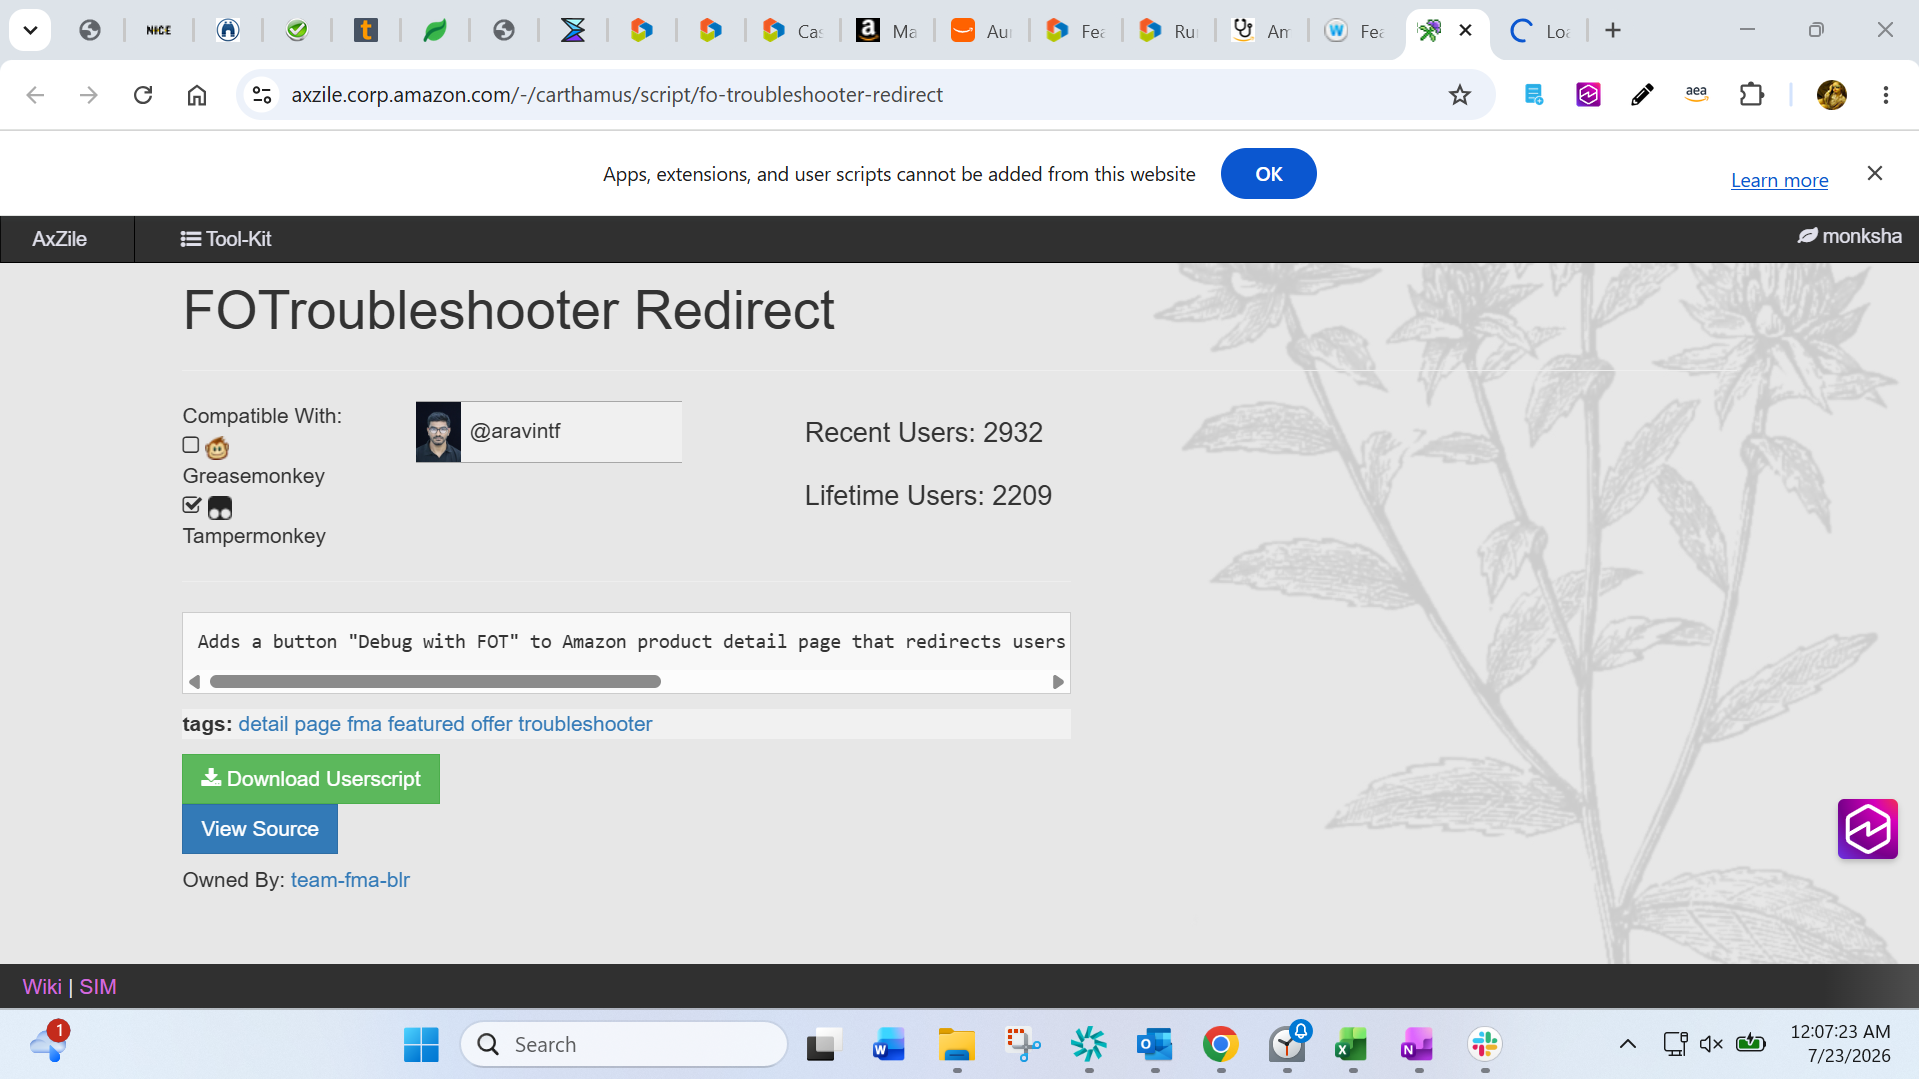Open the taskbar clock and calendar
Image resolution: width=1919 pixels, height=1079 pixels.
[1840, 1044]
